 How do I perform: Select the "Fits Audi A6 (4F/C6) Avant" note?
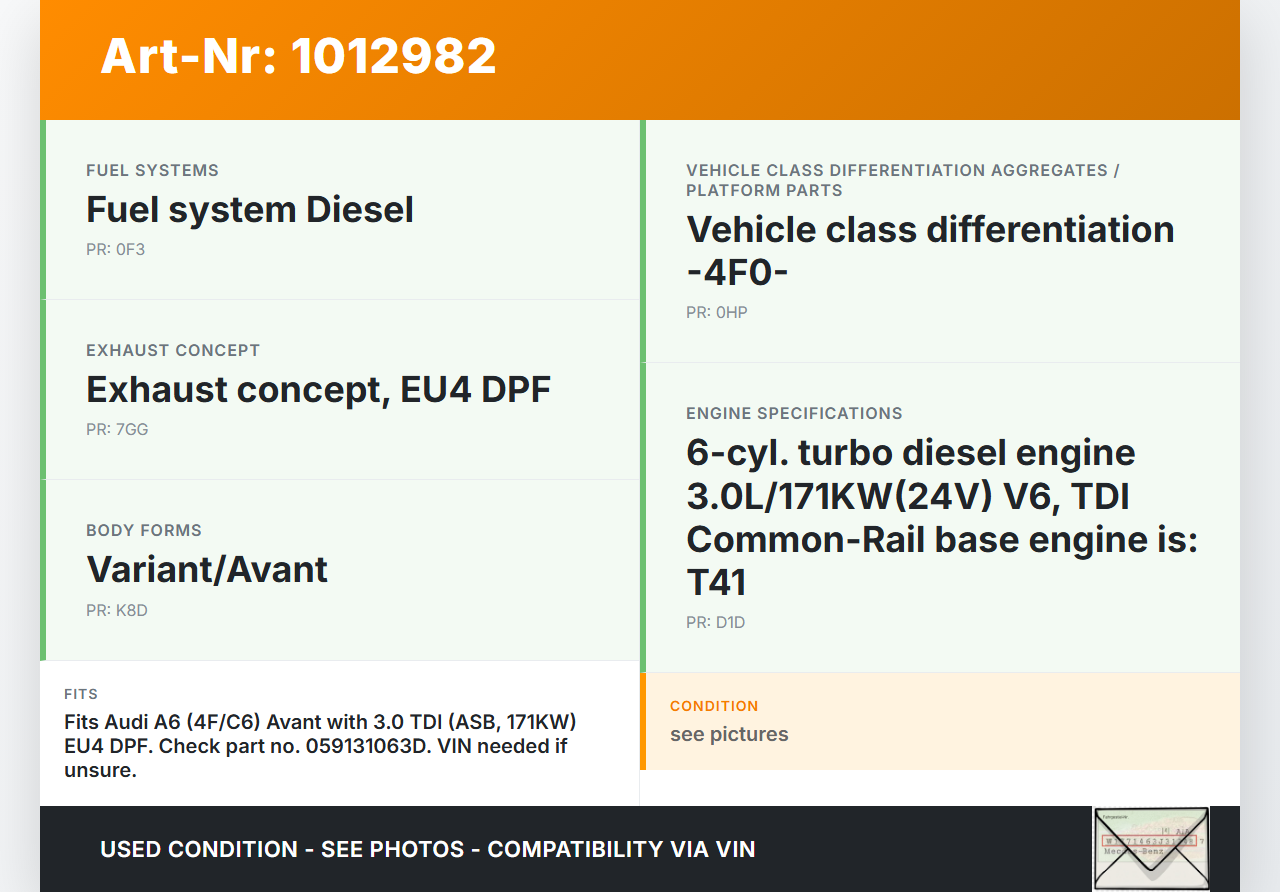320,746
